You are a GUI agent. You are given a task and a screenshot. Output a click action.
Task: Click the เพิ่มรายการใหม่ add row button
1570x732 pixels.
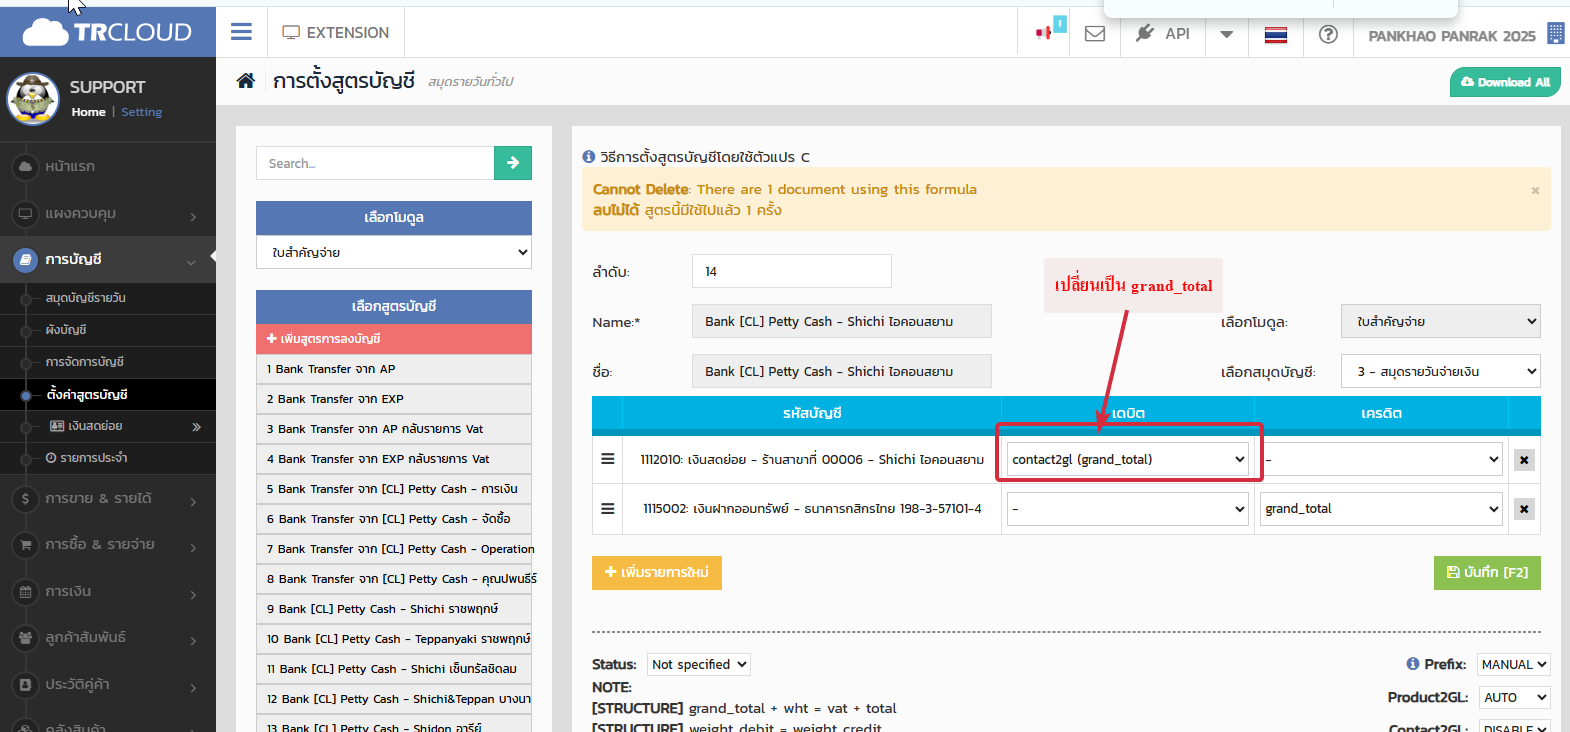[656, 572]
